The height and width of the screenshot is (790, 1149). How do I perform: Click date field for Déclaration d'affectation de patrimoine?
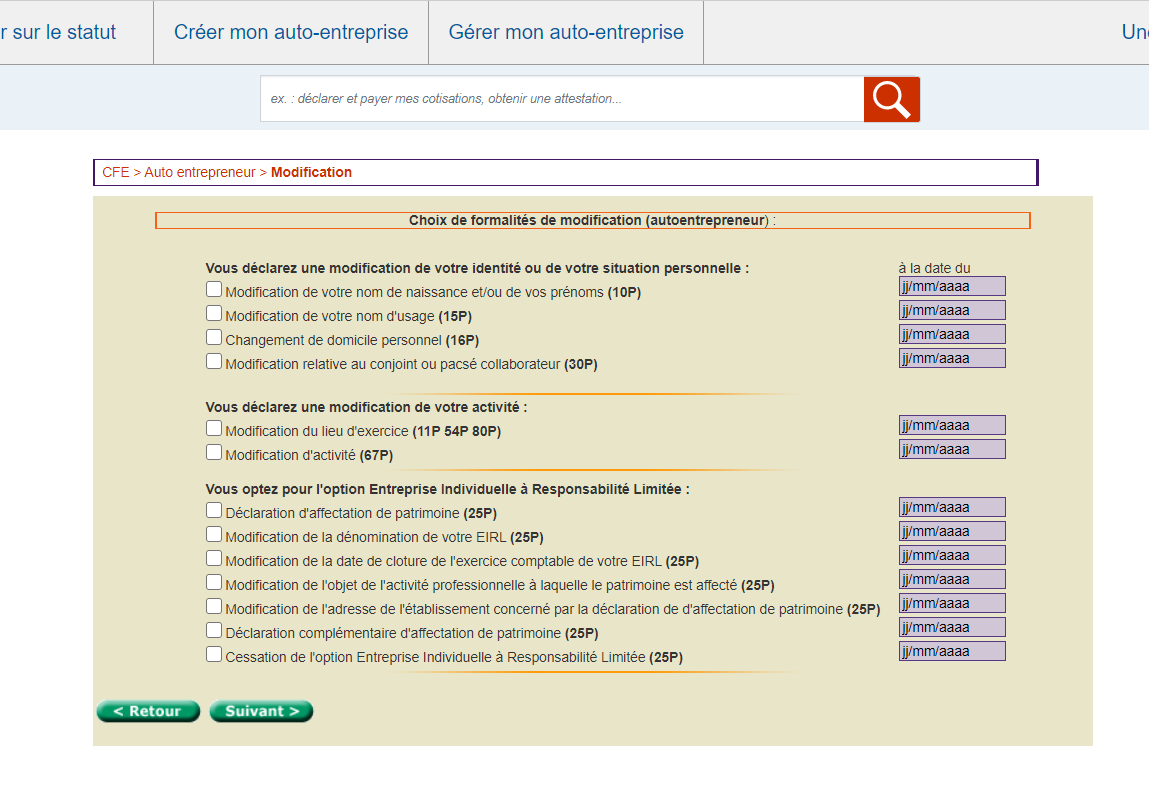point(953,507)
